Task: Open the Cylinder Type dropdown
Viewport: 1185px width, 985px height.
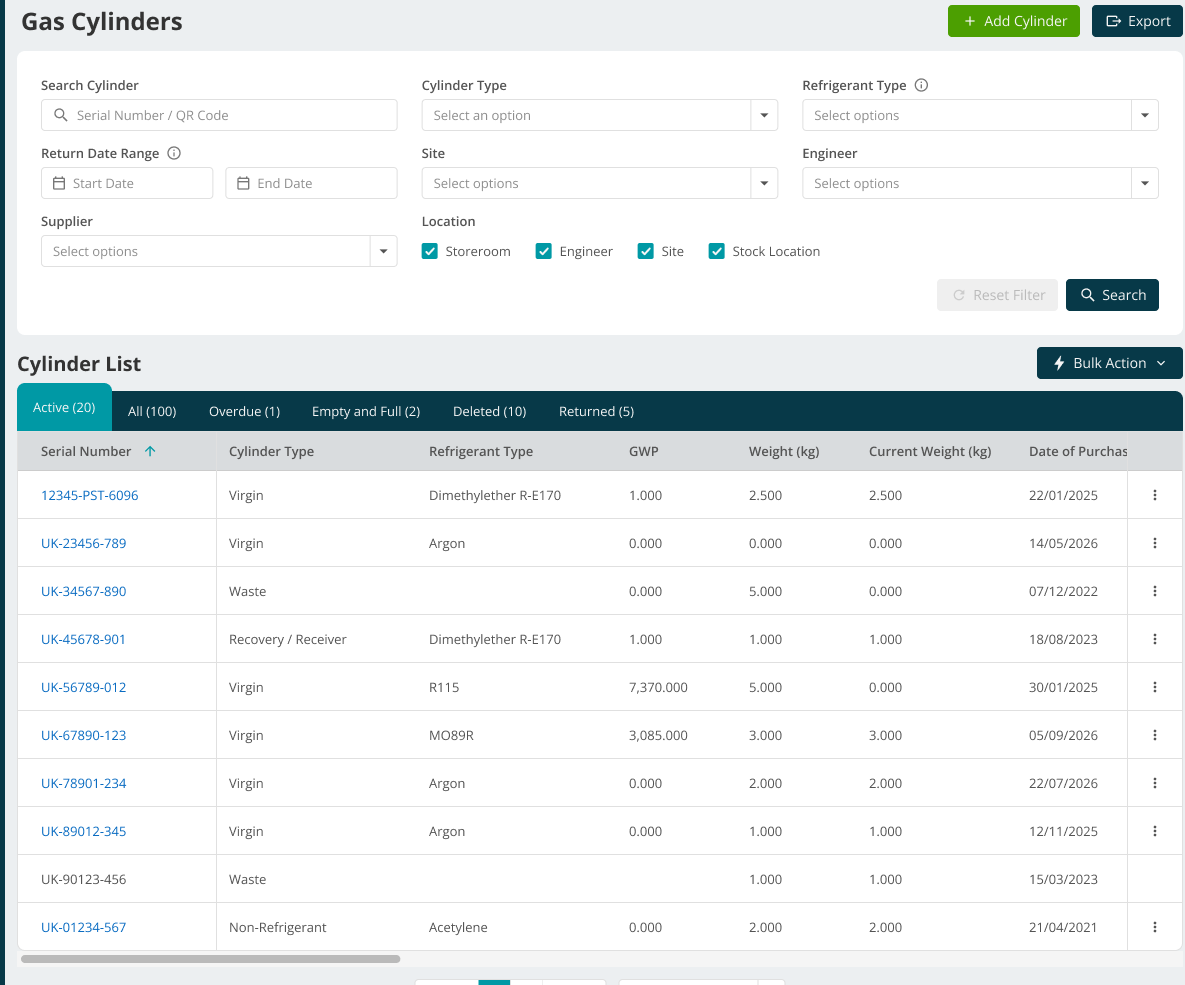Action: point(599,115)
